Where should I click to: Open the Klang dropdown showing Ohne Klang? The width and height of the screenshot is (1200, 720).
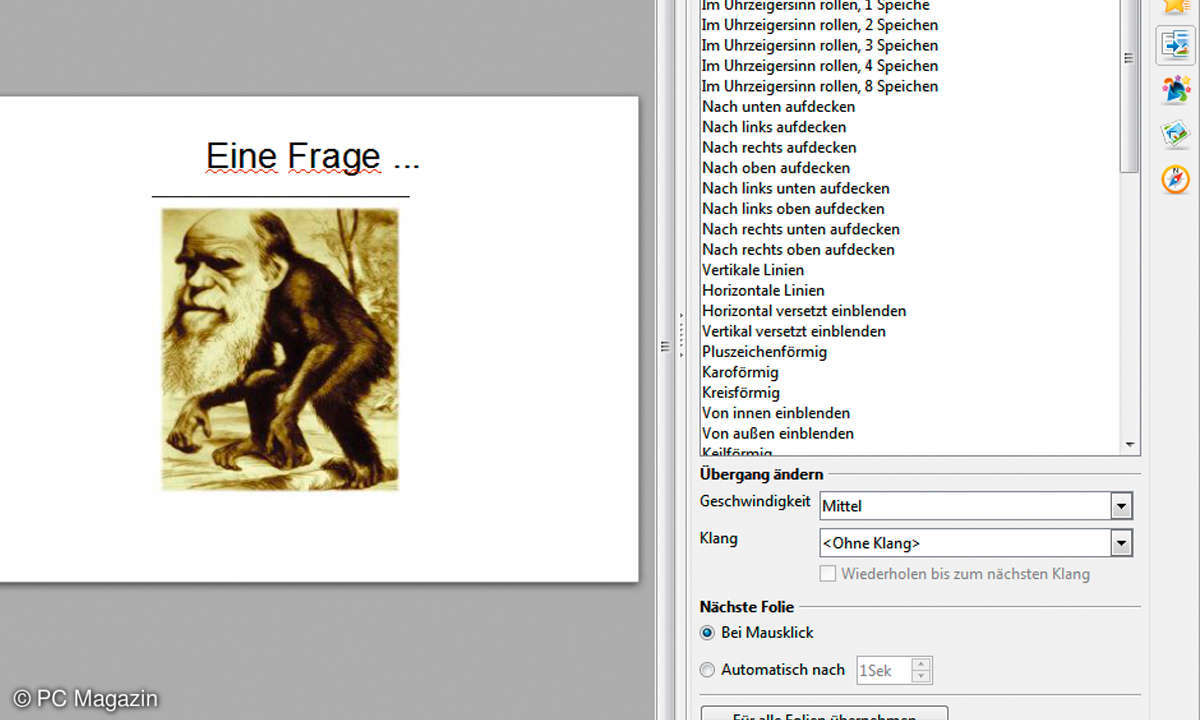coord(976,543)
